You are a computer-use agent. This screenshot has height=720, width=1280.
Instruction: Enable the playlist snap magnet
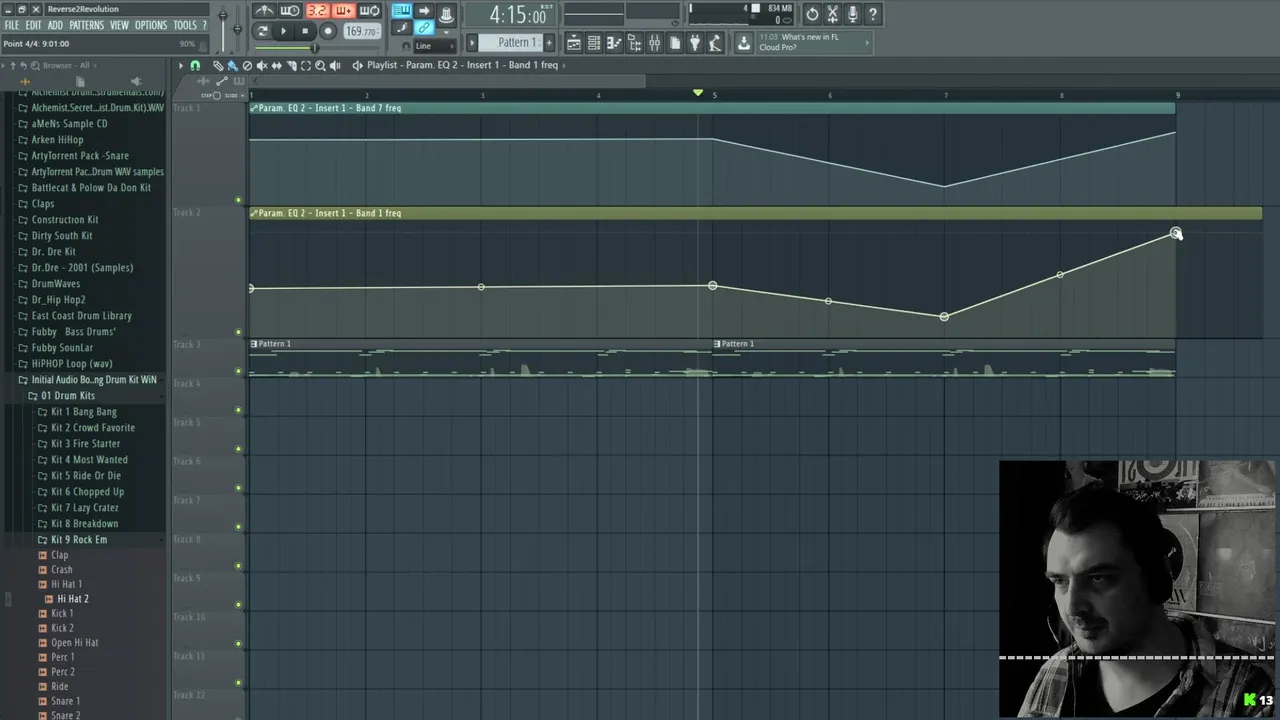coord(195,65)
